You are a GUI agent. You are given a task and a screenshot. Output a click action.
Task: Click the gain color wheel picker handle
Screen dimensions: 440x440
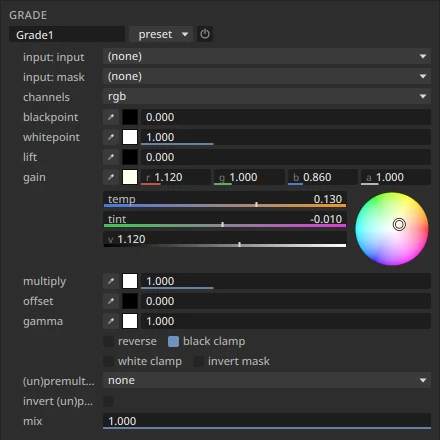click(399, 224)
